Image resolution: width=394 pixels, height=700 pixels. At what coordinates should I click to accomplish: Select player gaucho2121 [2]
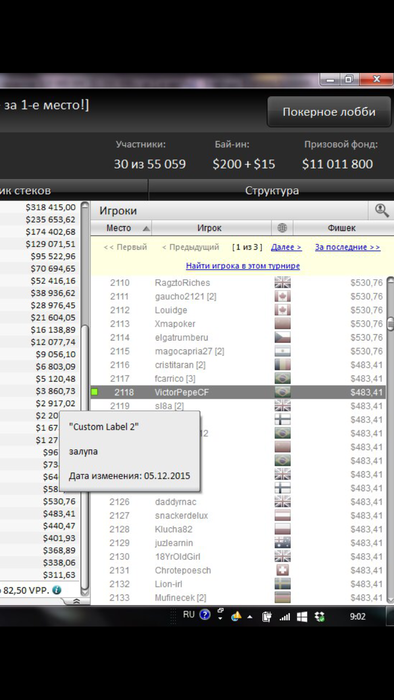(238, 296)
